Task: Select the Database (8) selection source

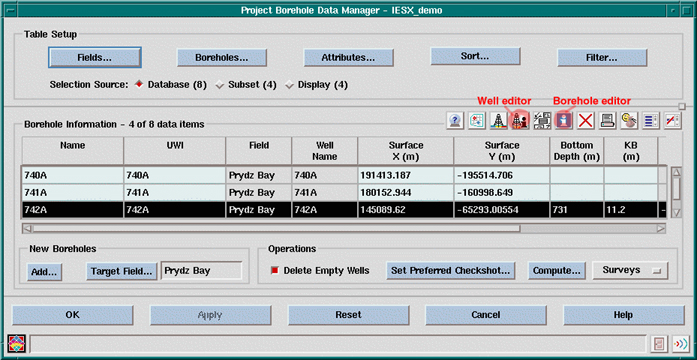Action: point(172,84)
